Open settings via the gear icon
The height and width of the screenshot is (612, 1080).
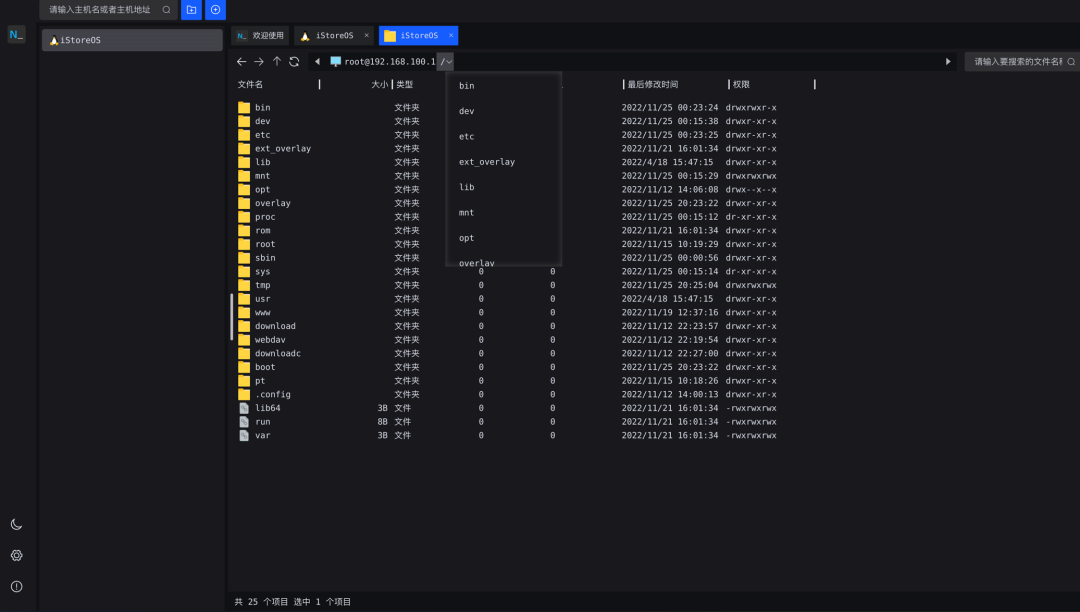pos(17,556)
